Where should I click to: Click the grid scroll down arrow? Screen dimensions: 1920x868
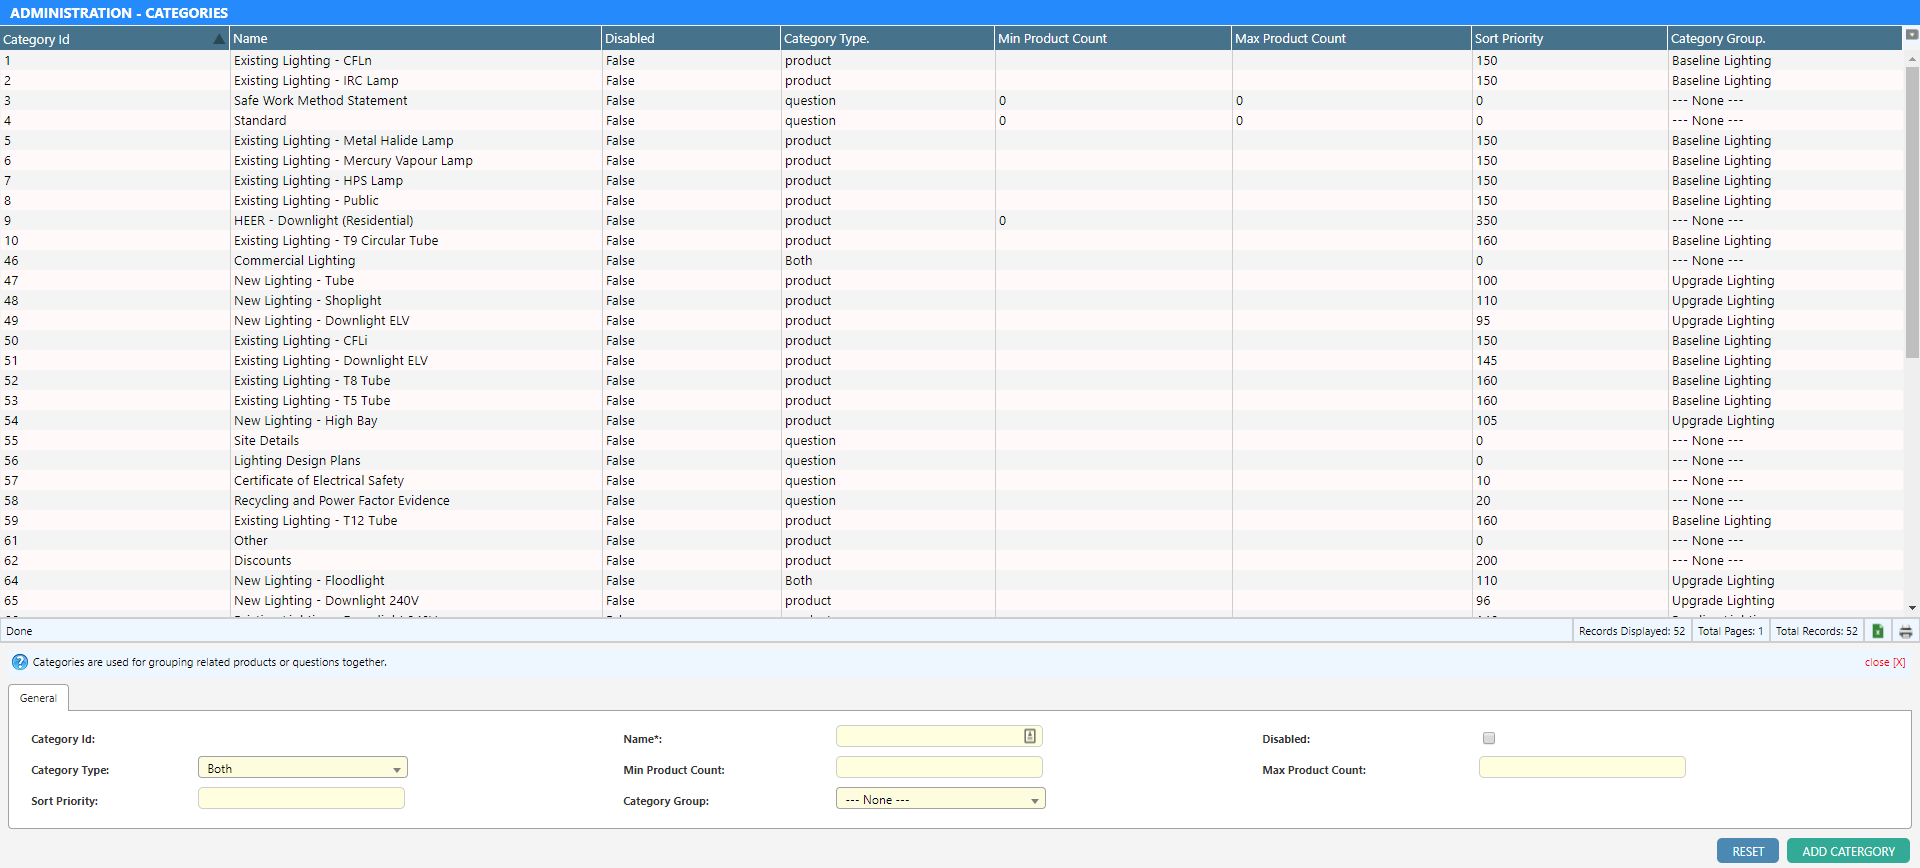(x=1912, y=607)
